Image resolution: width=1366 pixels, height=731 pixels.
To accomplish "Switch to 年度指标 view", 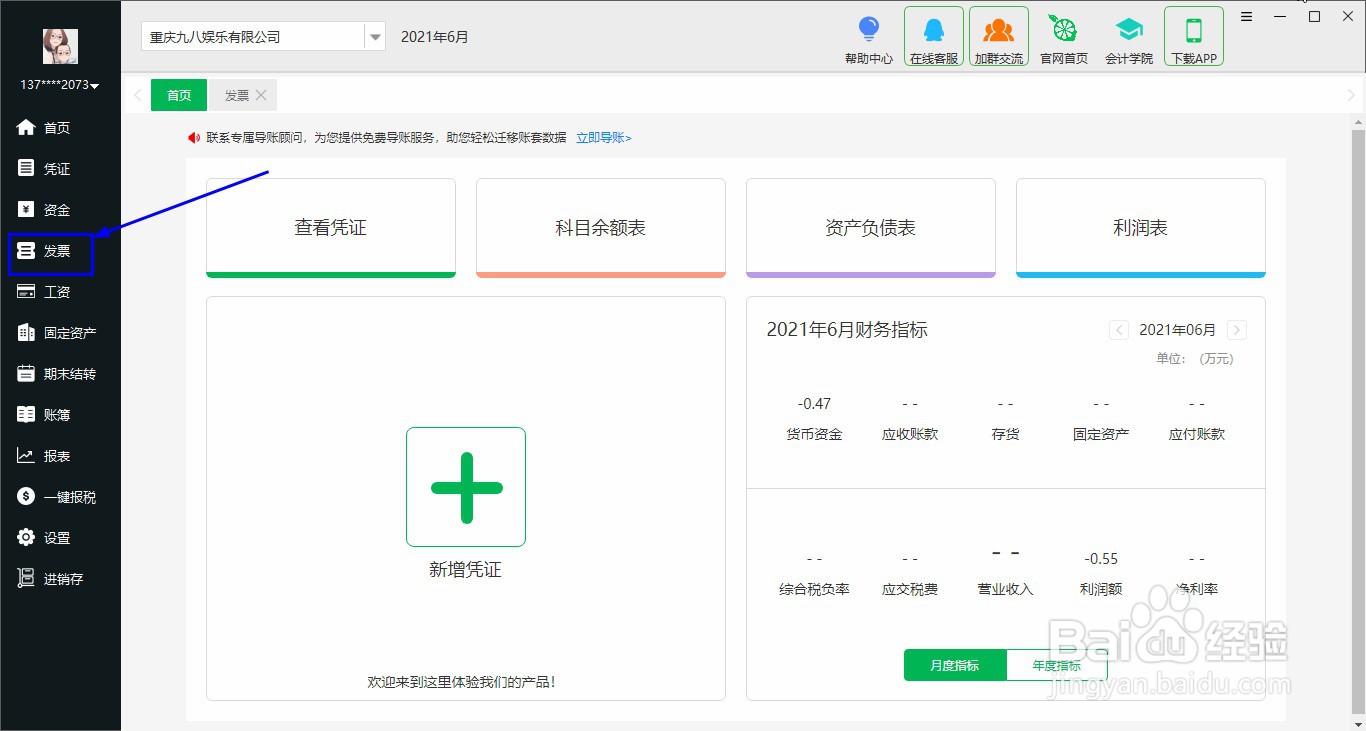I will click(1057, 665).
